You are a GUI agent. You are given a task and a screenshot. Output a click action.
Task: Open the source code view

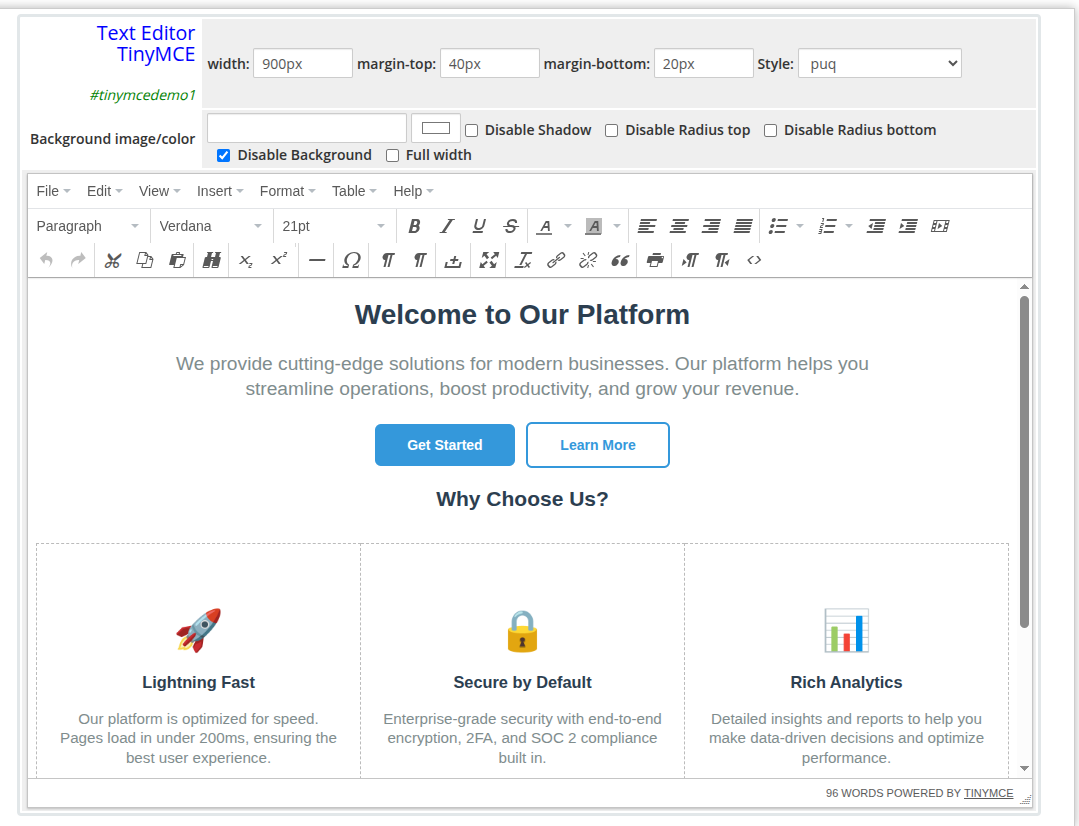(753, 260)
